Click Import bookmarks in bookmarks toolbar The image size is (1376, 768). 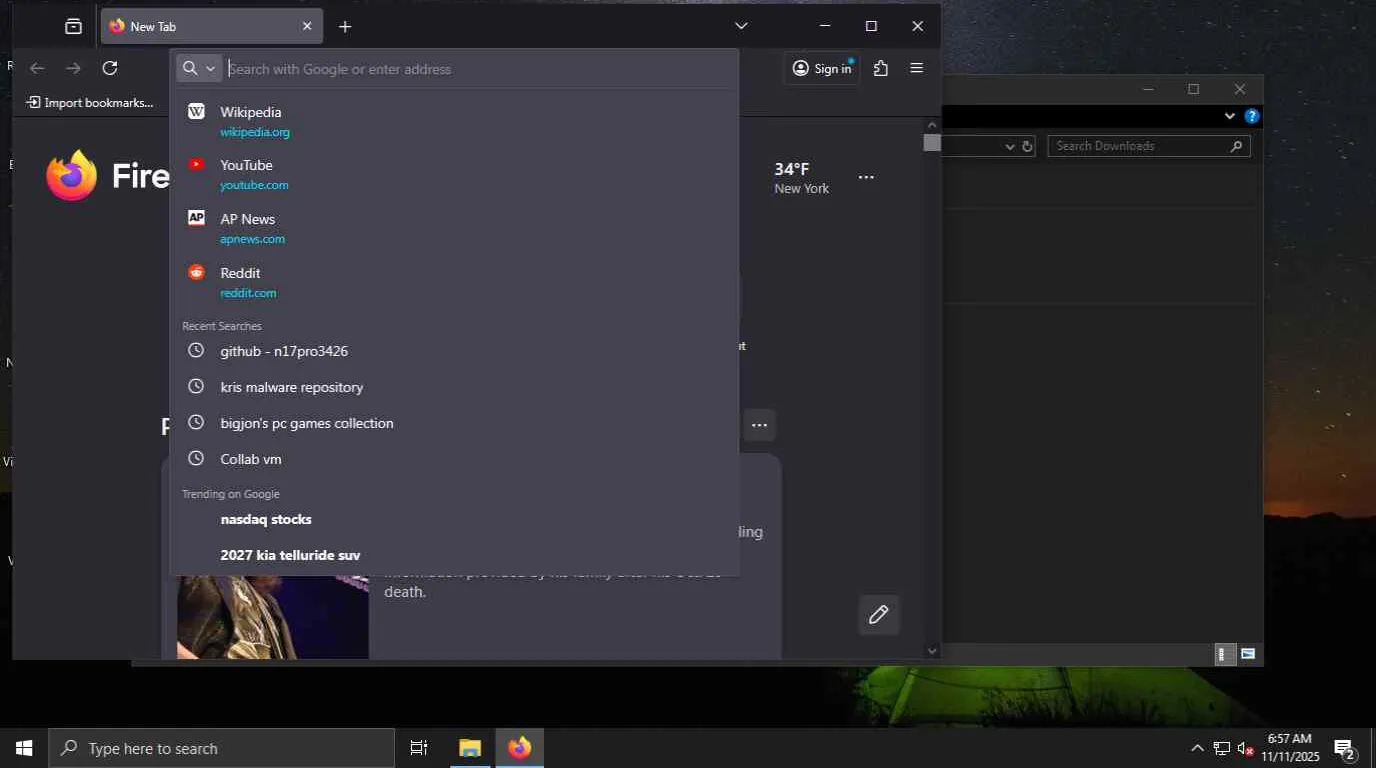(90, 102)
